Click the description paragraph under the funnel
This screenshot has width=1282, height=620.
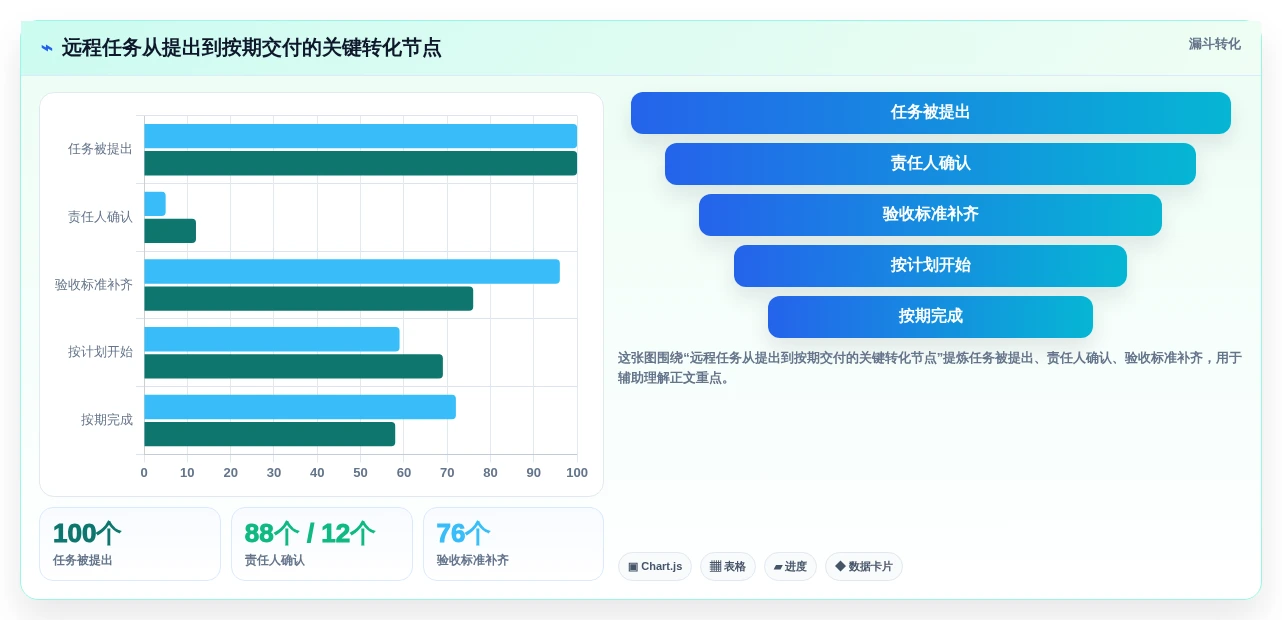(930, 367)
